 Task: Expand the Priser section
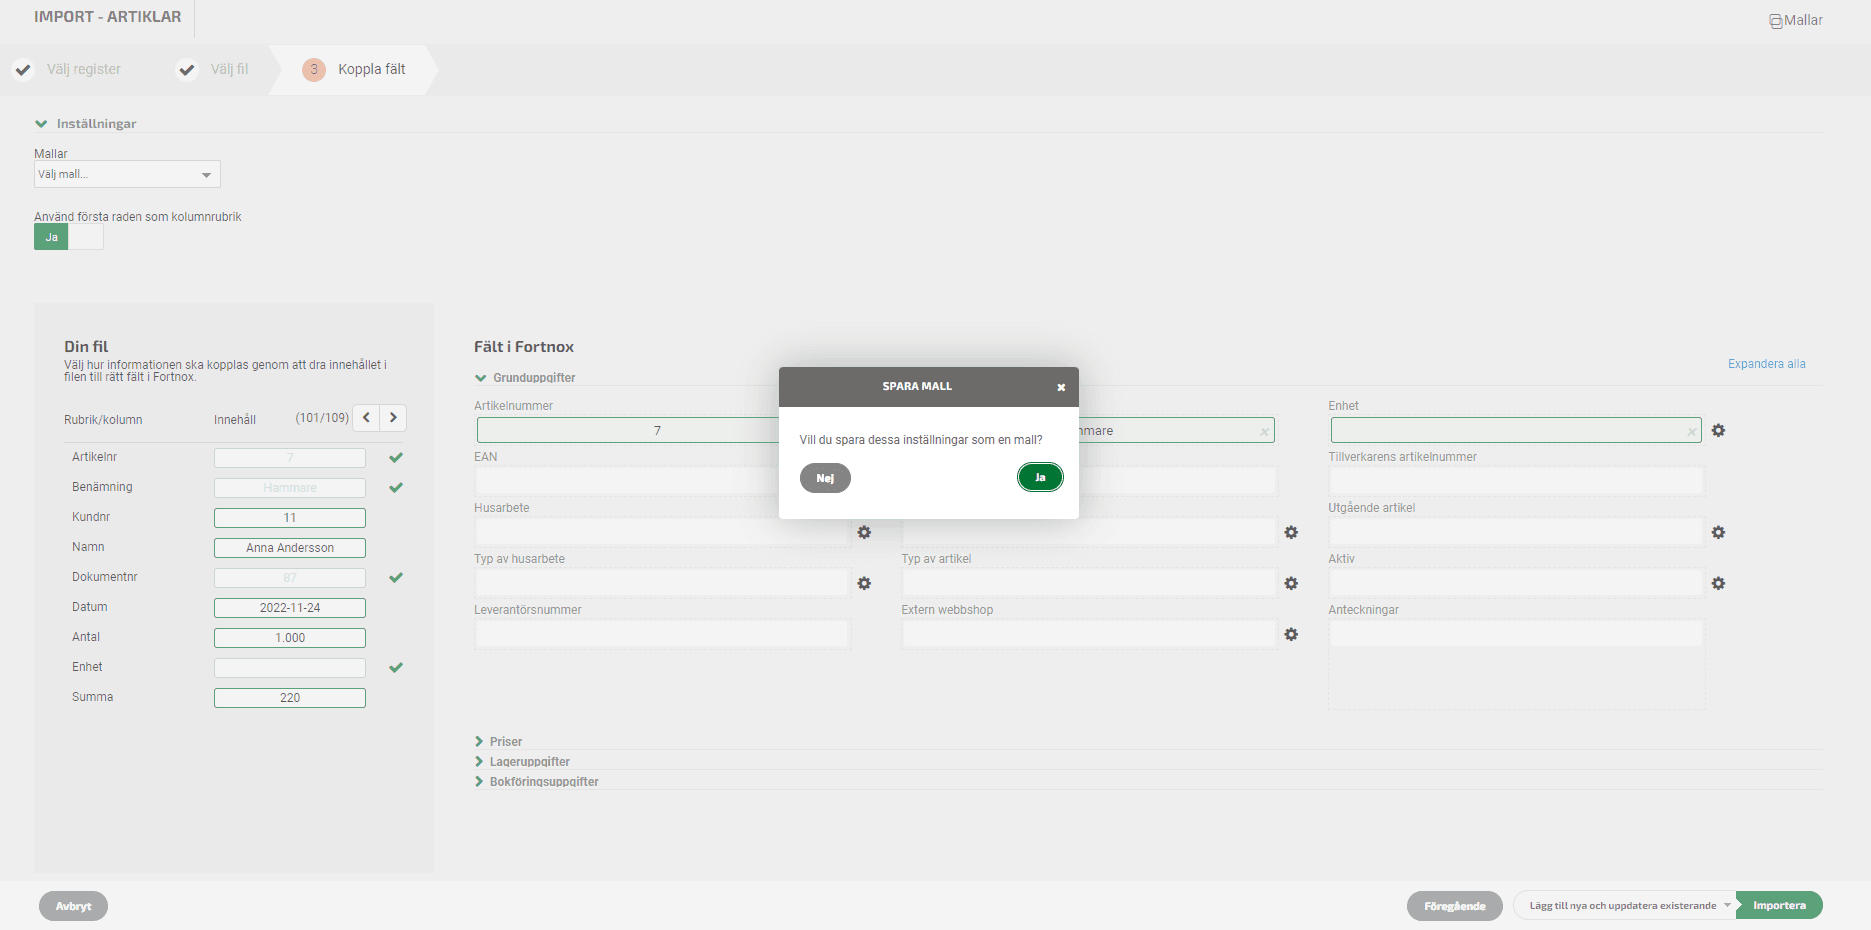click(498, 741)
